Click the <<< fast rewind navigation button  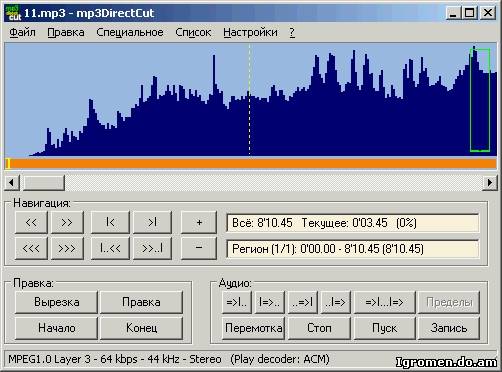coord(31,248)
